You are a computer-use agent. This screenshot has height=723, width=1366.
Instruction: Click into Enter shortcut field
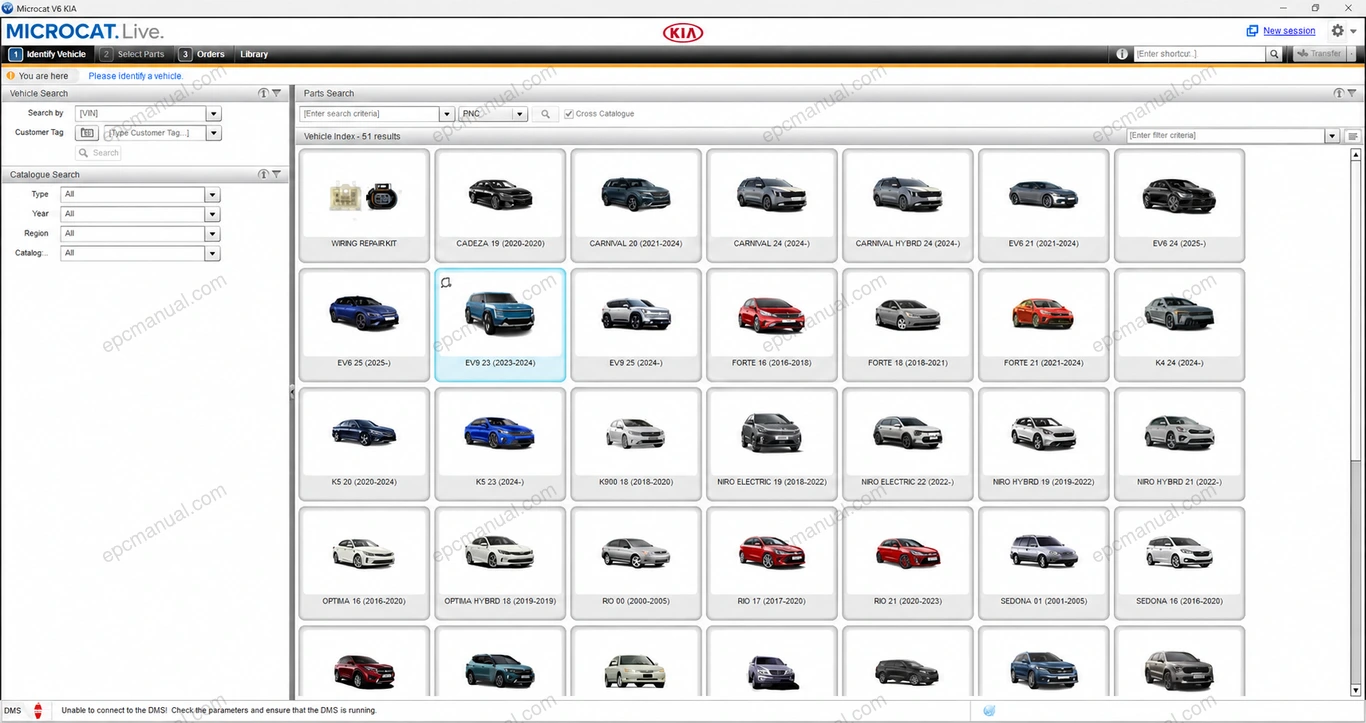click(x=1200, y=54)
